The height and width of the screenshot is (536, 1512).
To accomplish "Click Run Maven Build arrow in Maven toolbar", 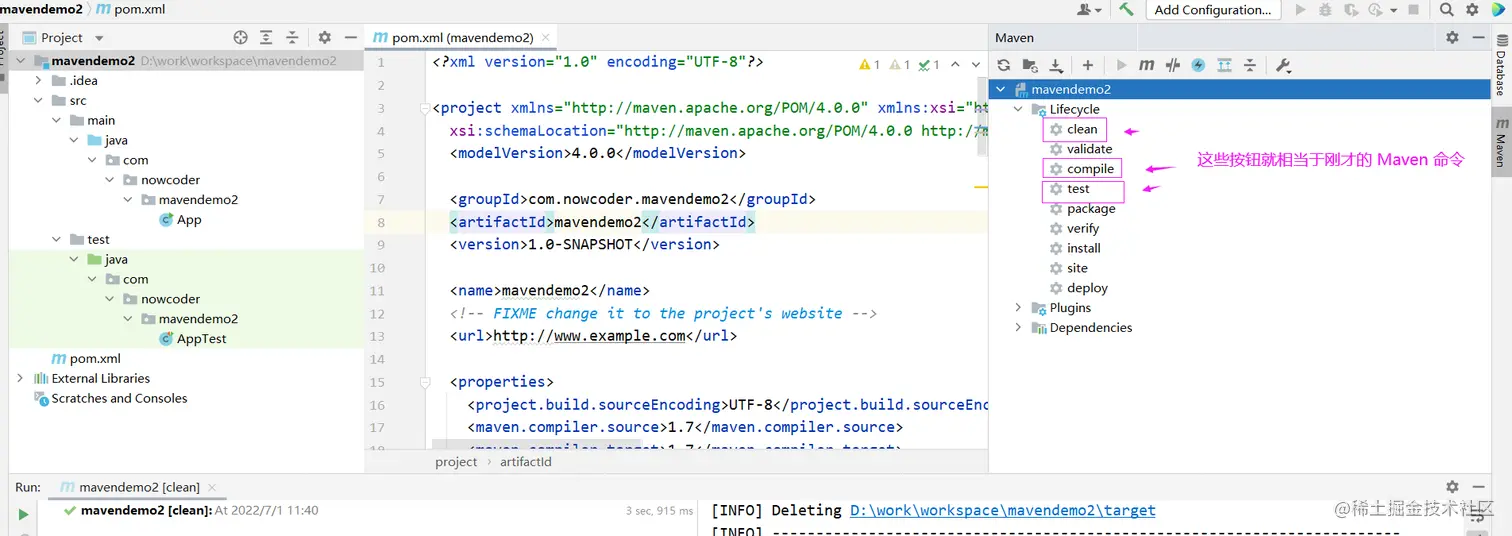I will (1121, 65).
